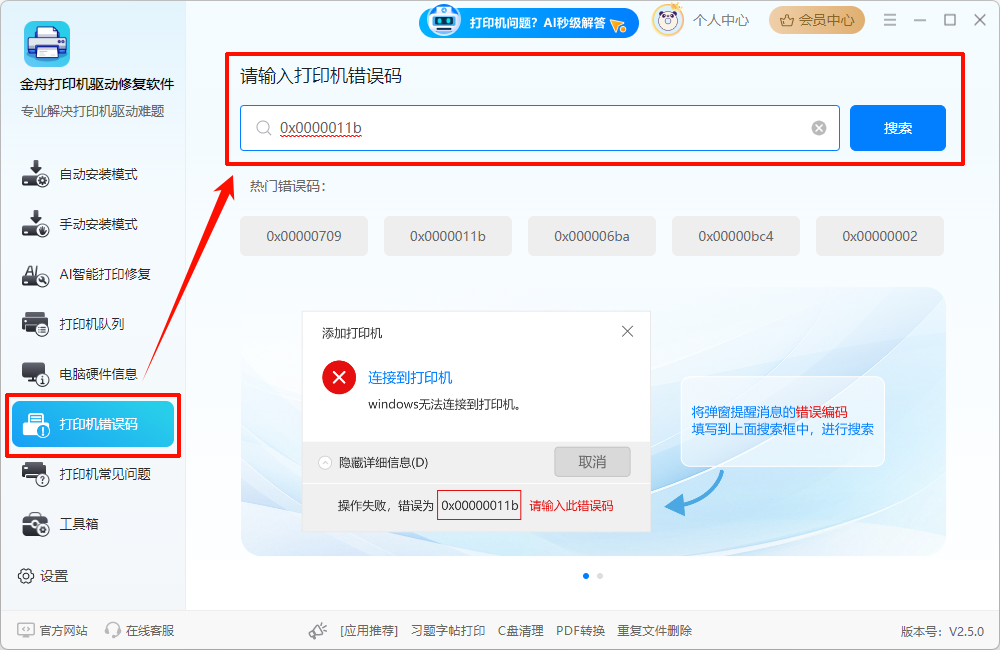The image size is (1000, 650).
Task: Click the panda avatar for 个人中心
Action: tap(668, 20)
